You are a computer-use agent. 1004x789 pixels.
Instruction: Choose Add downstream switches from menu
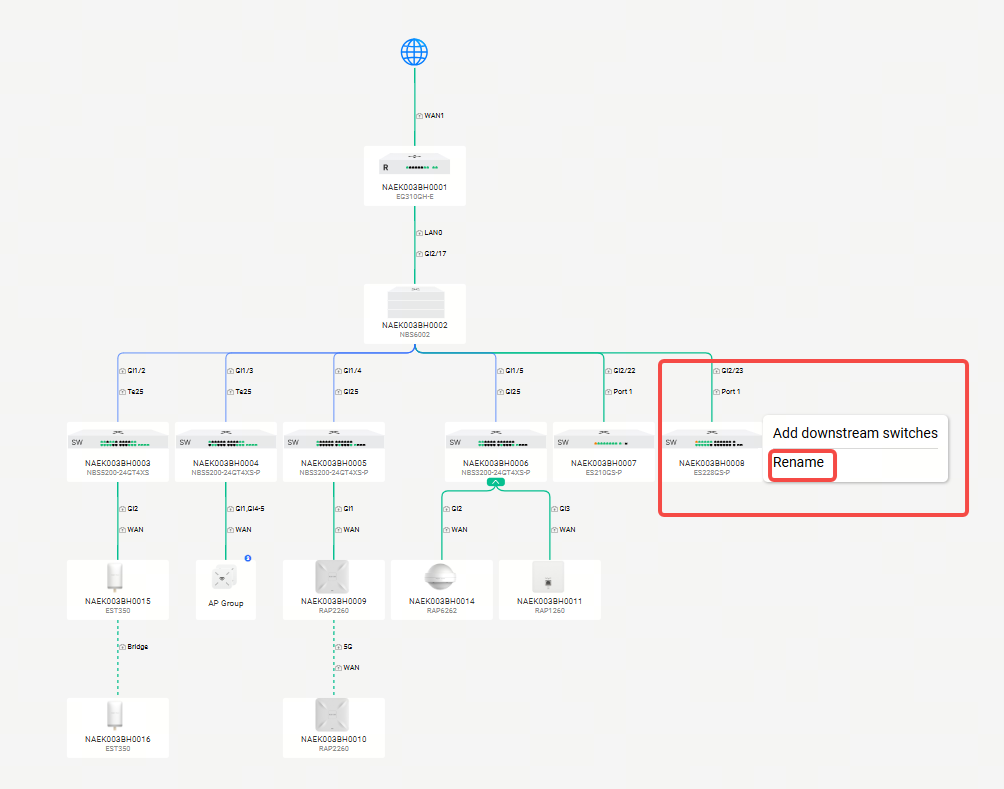pyautogui.click(x=855, y=433)
